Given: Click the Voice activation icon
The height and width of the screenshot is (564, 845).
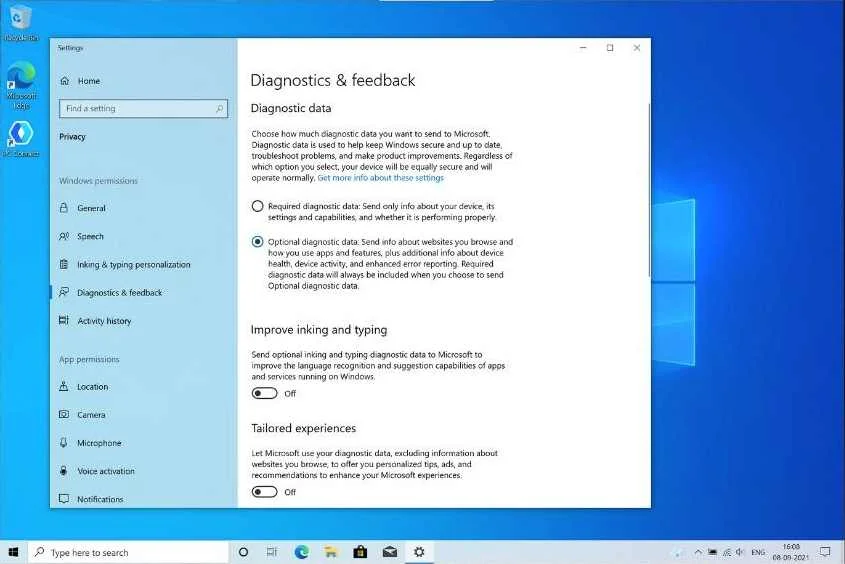Looking at the screenshot, I should click(64, 471).
